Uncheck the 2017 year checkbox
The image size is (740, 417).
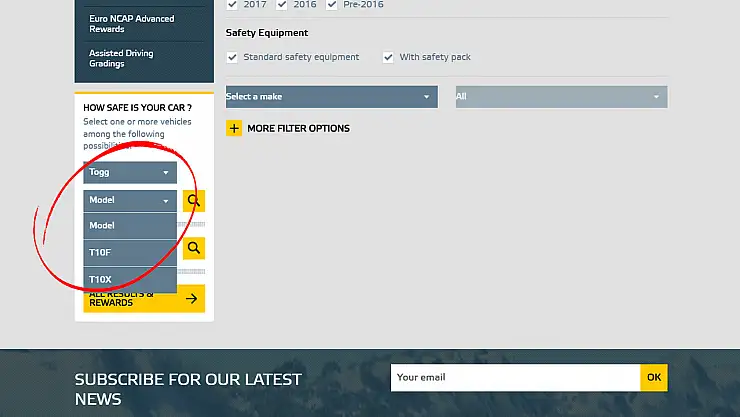(x=233, y=5)
